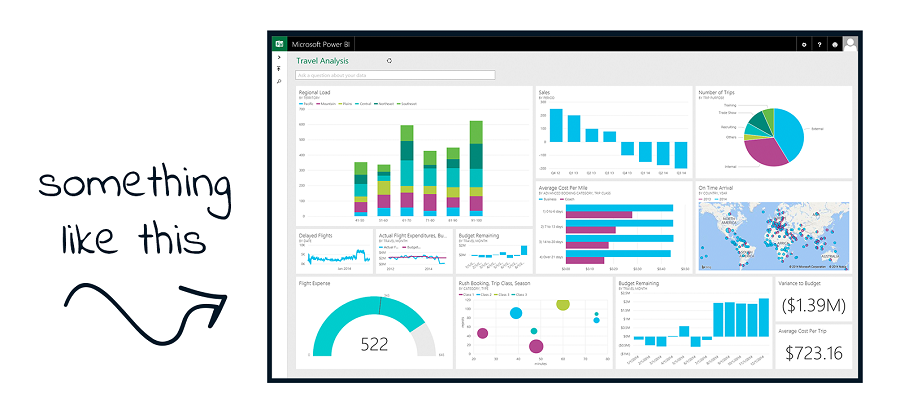
Task: Click the Plains legend entry in Regional Load
Action: (346, 104)
